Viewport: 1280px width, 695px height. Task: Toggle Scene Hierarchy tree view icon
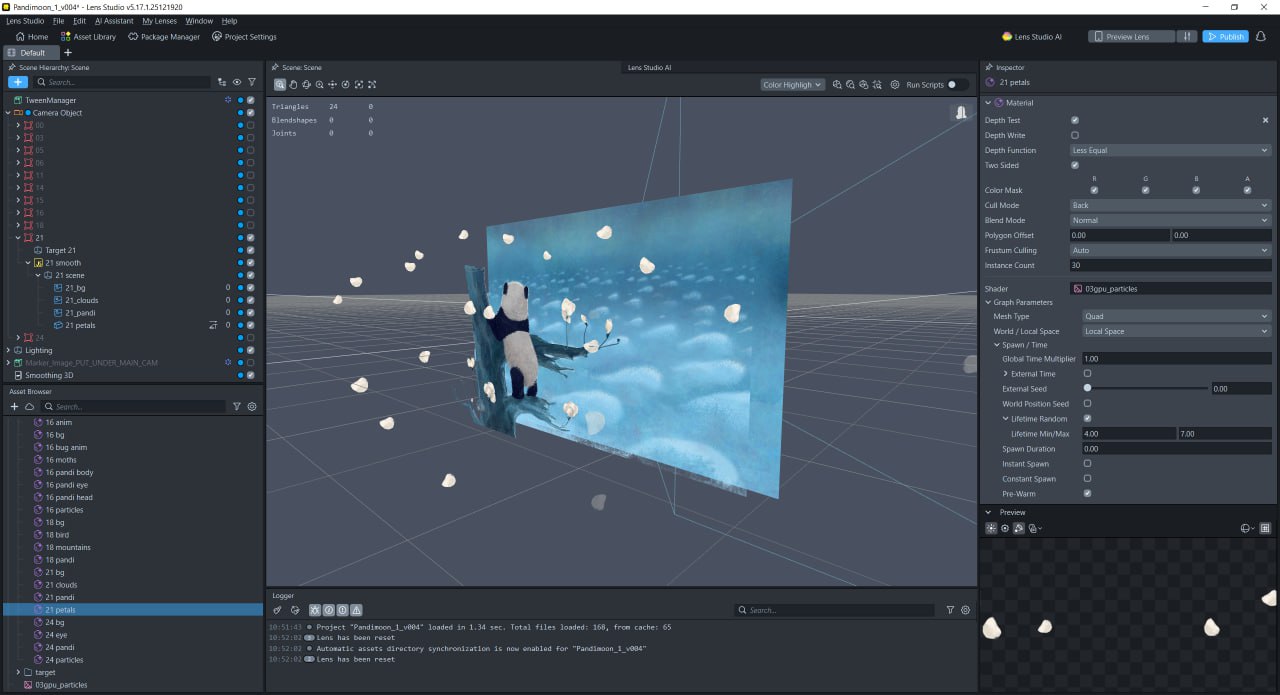221,82
